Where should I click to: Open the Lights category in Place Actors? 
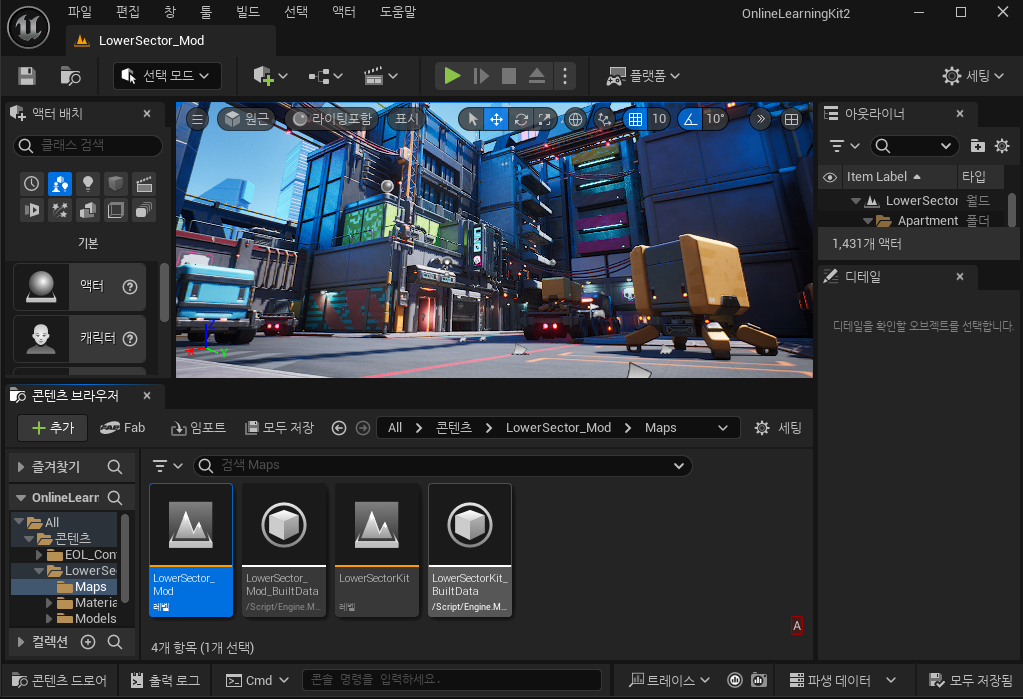88,184
